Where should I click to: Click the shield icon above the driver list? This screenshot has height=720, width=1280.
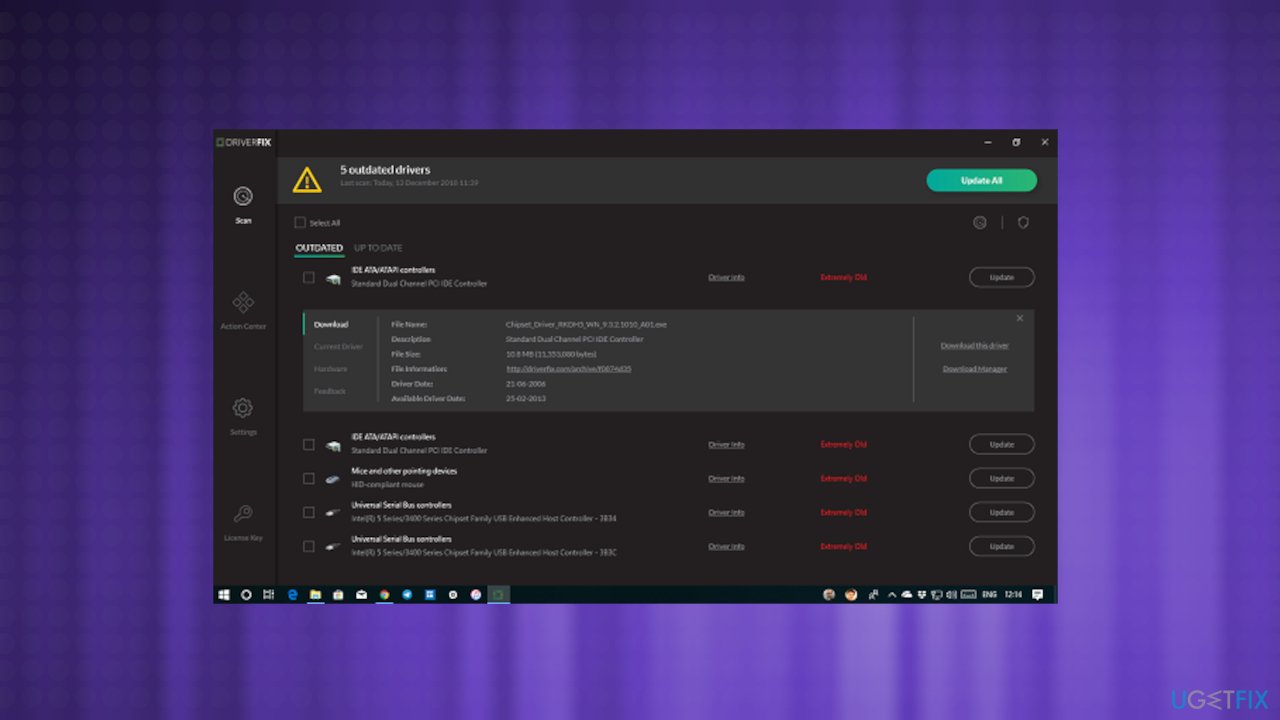(x=1023, y=223)
